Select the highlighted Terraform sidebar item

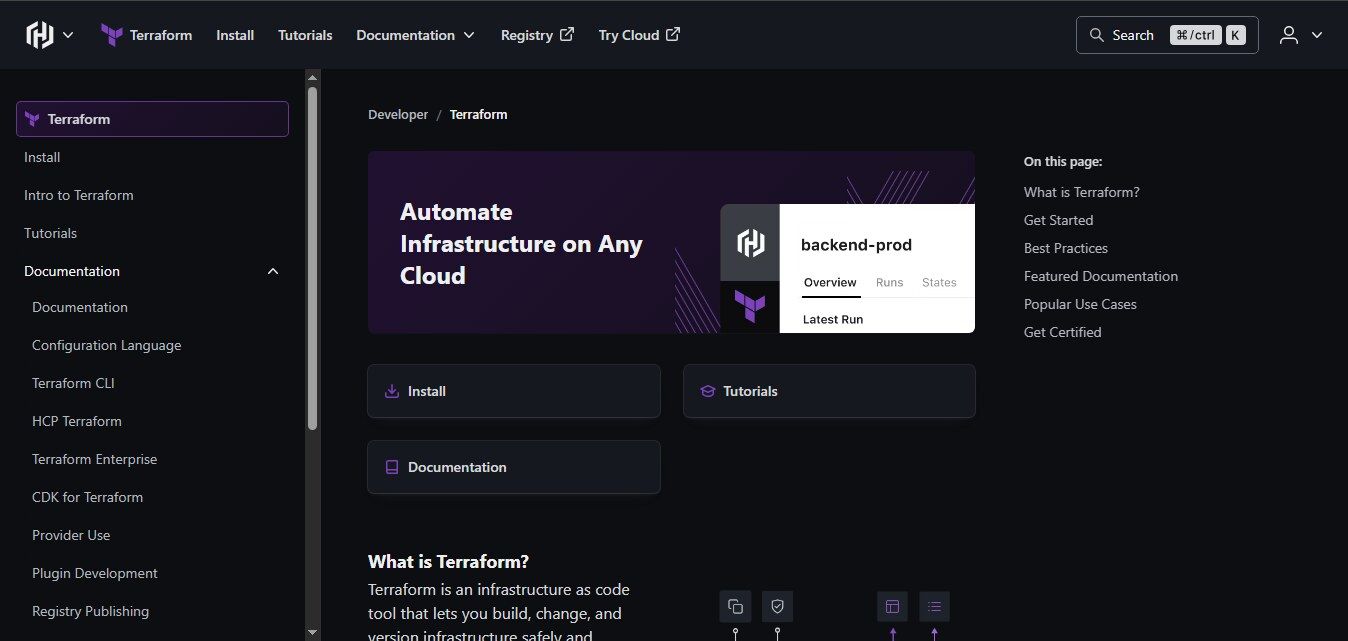pyautogui.click(x=152, y=119)
